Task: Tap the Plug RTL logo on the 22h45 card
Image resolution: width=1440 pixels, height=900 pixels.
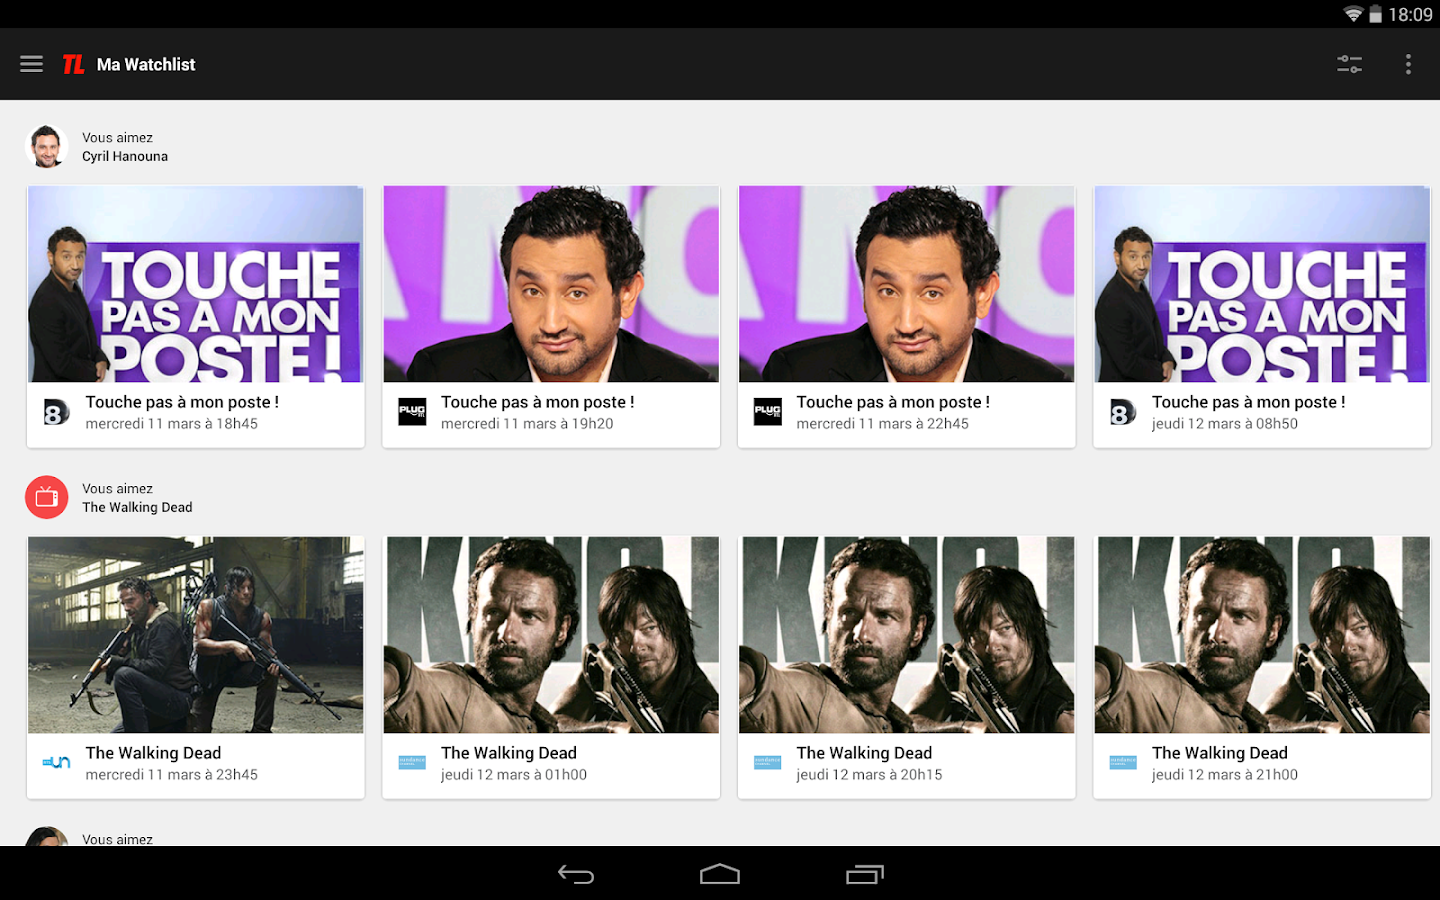Action: (768, 412)
